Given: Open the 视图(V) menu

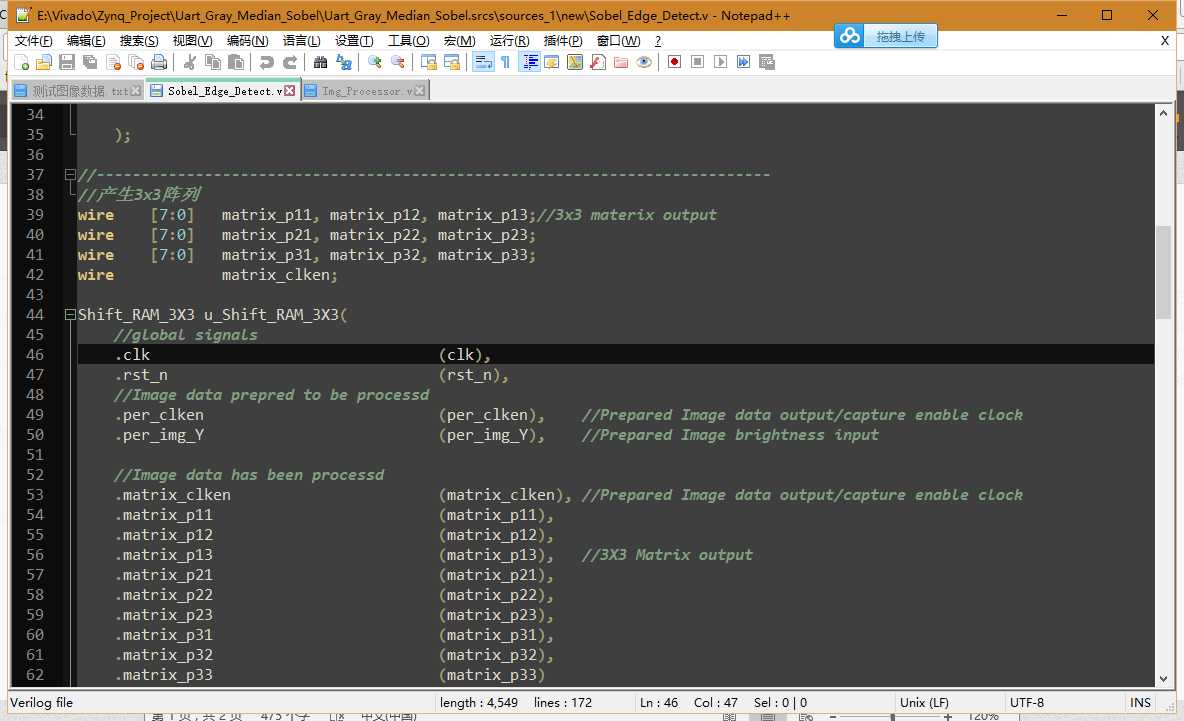Looking at the screenshot, I should (193, 41).
